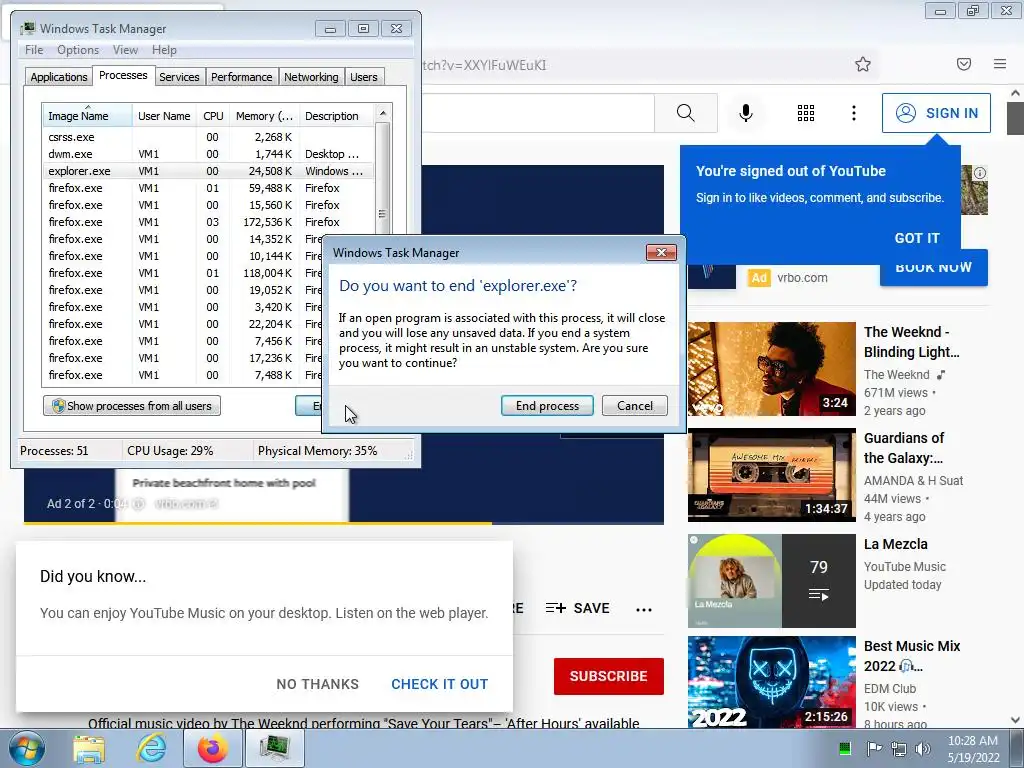Click the Task Manager title bar icon
1024x768 pixels.
coord(27,28)
